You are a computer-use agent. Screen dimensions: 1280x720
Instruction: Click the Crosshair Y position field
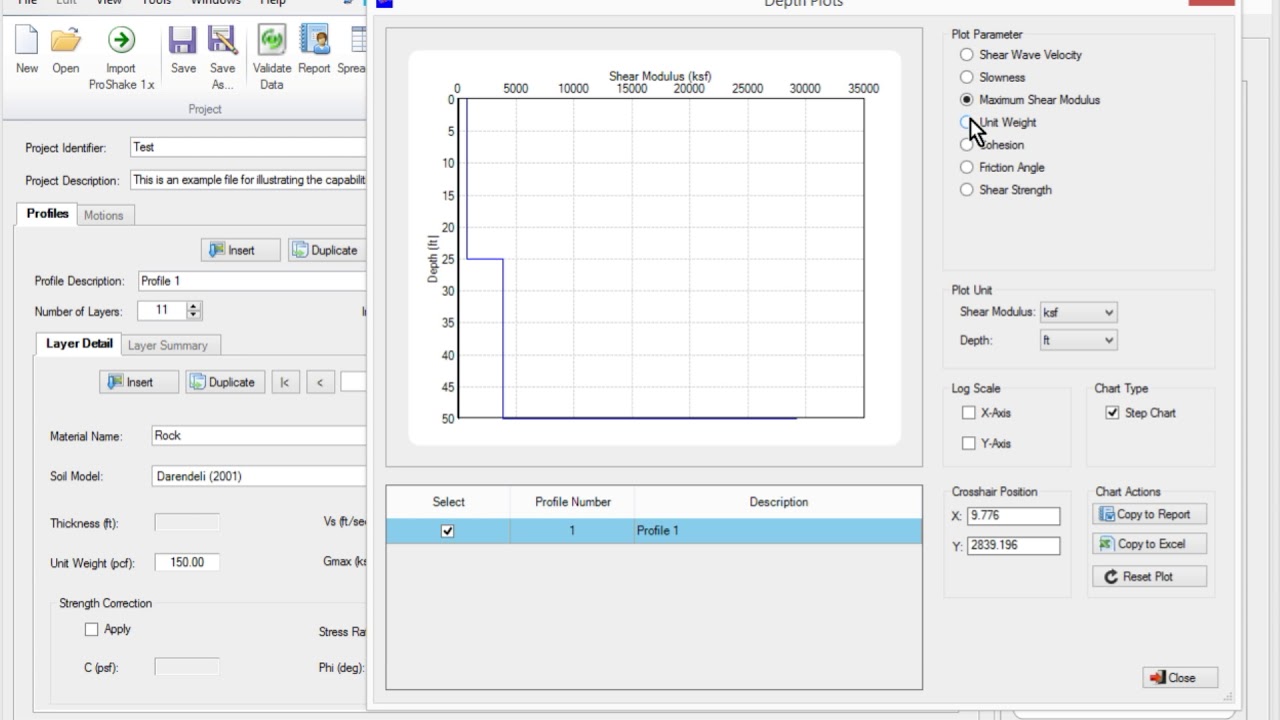(x=1014, y=546)
